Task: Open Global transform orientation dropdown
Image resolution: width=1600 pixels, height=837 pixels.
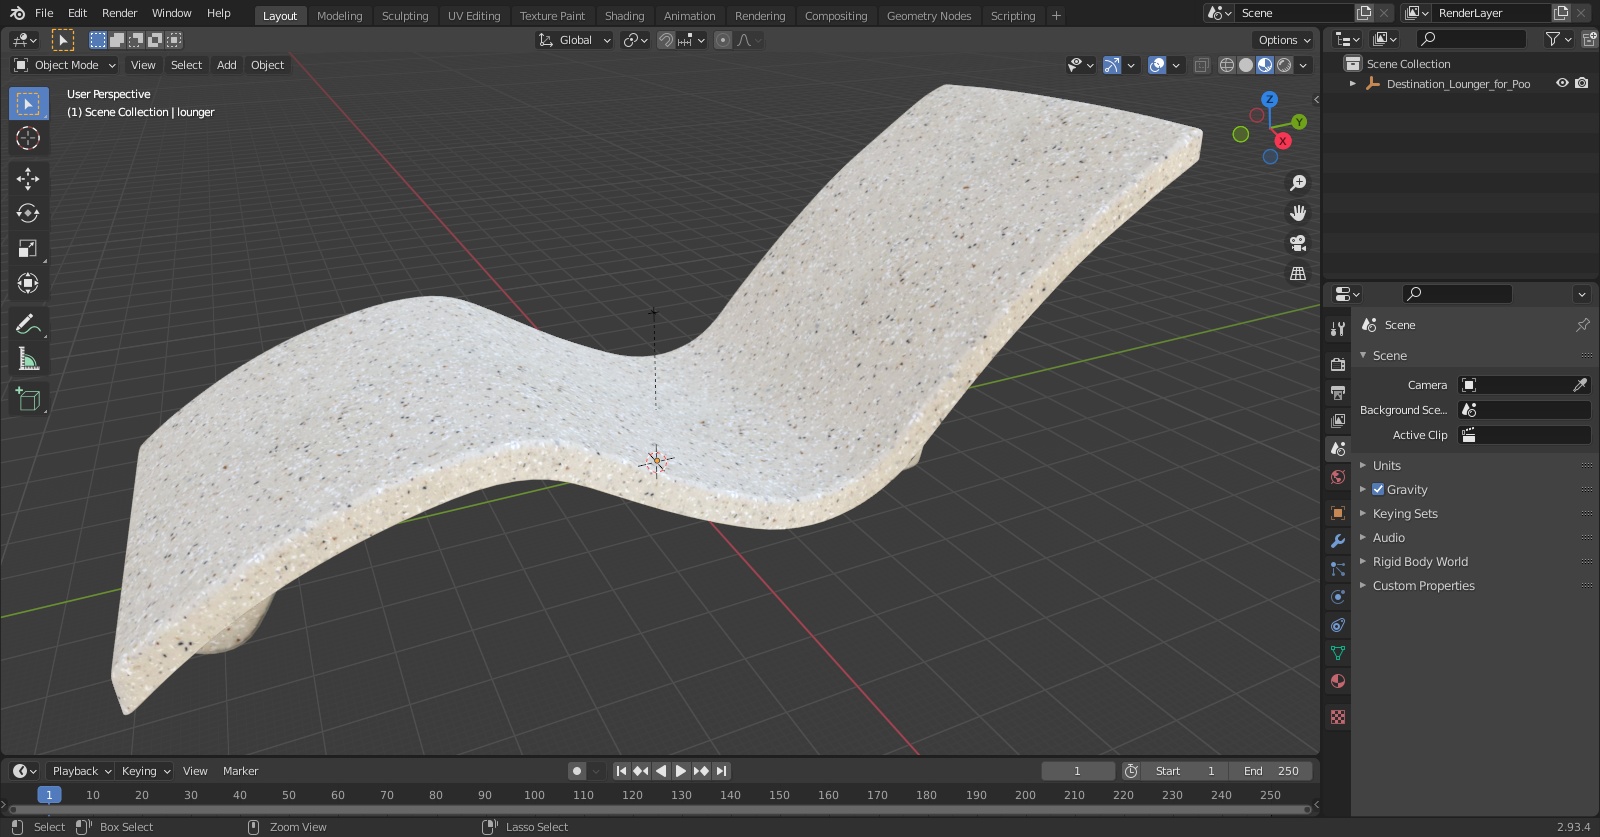Action: pos(574,40)
